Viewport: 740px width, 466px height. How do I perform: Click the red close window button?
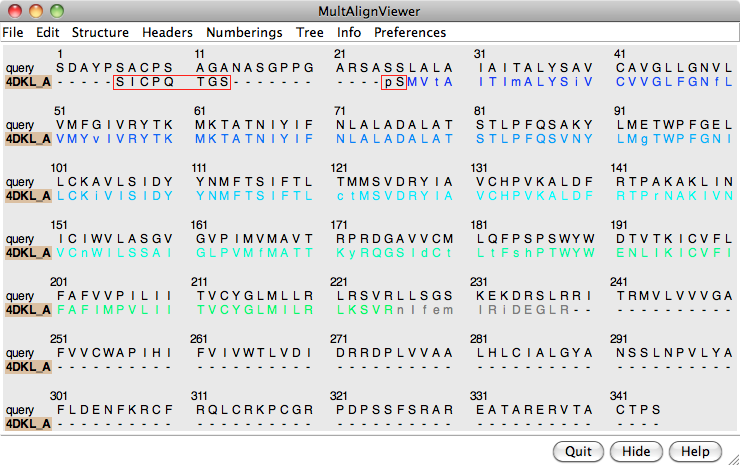16,11
